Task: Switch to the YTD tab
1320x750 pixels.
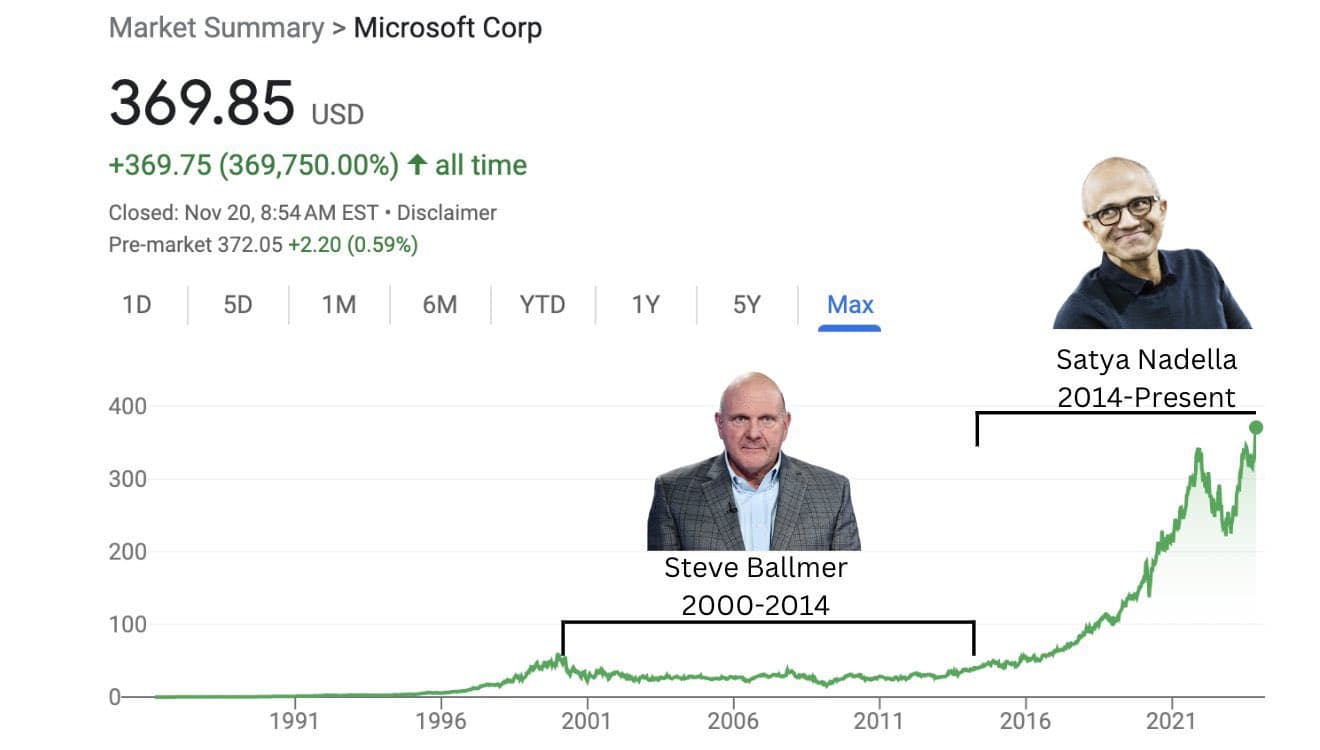Action: click(x=541, y=305)
